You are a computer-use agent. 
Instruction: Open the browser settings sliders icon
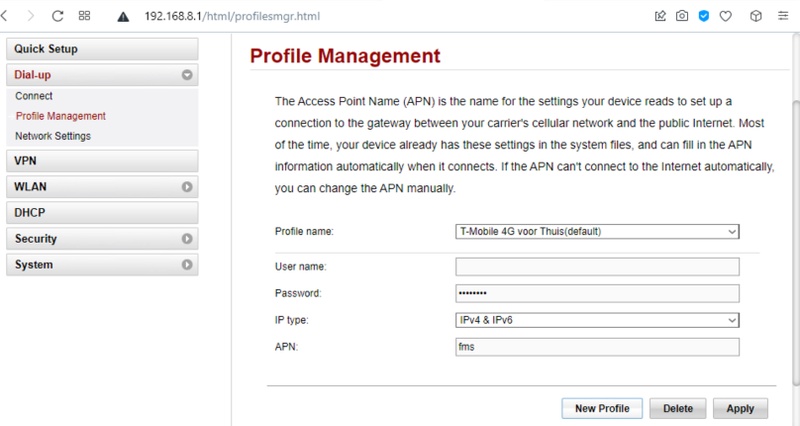(x=783, y=16)
